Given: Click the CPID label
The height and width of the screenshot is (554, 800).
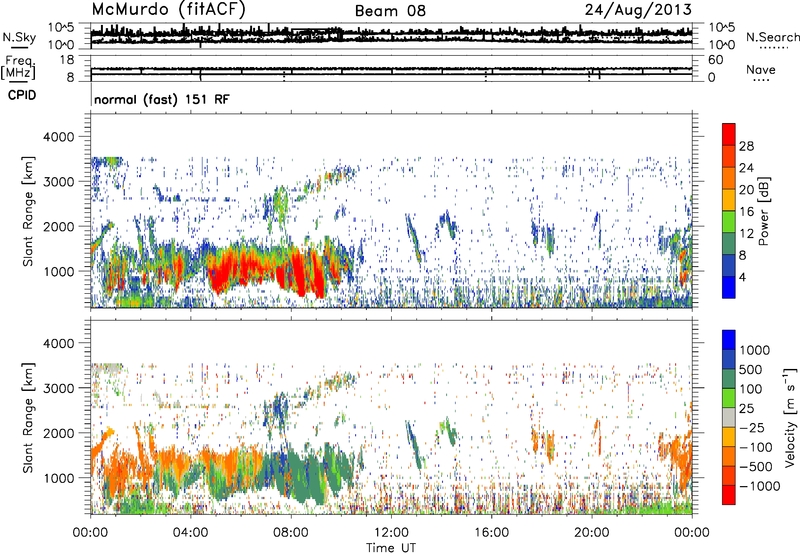Looking at the screenshot, I should (x=22, y=95).
